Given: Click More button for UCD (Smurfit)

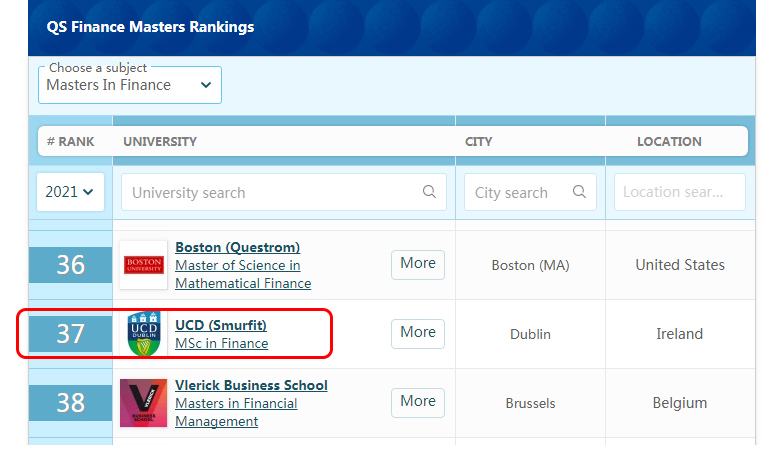Looking at the screenshot, I should pyautogui.click(x=417, y=332).
